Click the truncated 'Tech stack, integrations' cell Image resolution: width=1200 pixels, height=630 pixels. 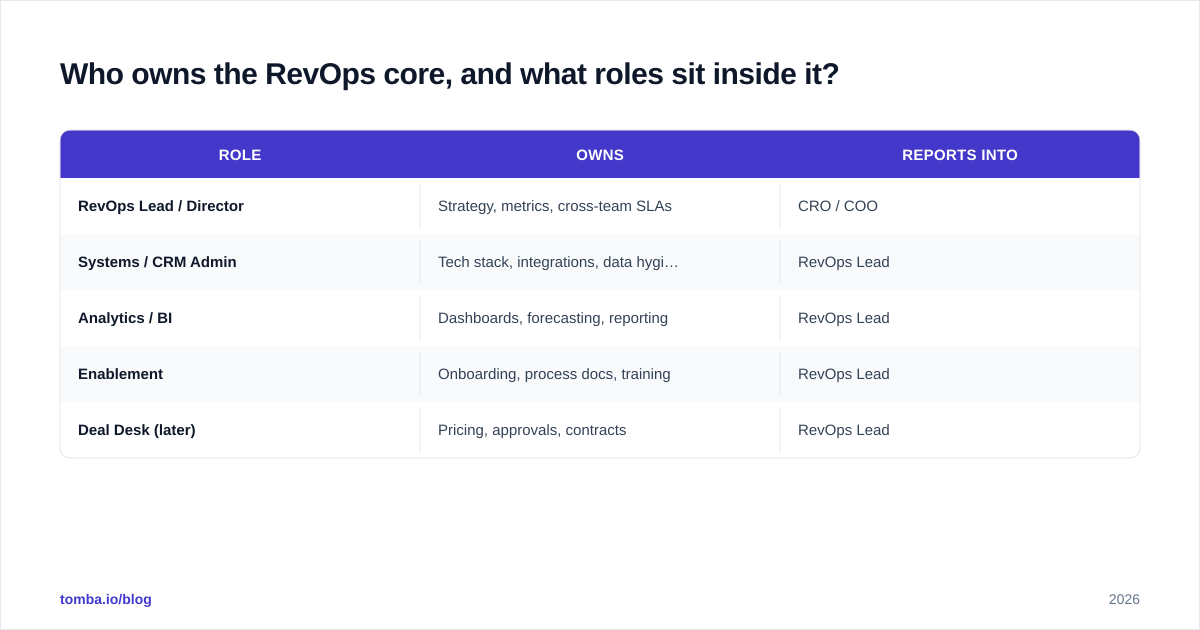tap(600, 262)
